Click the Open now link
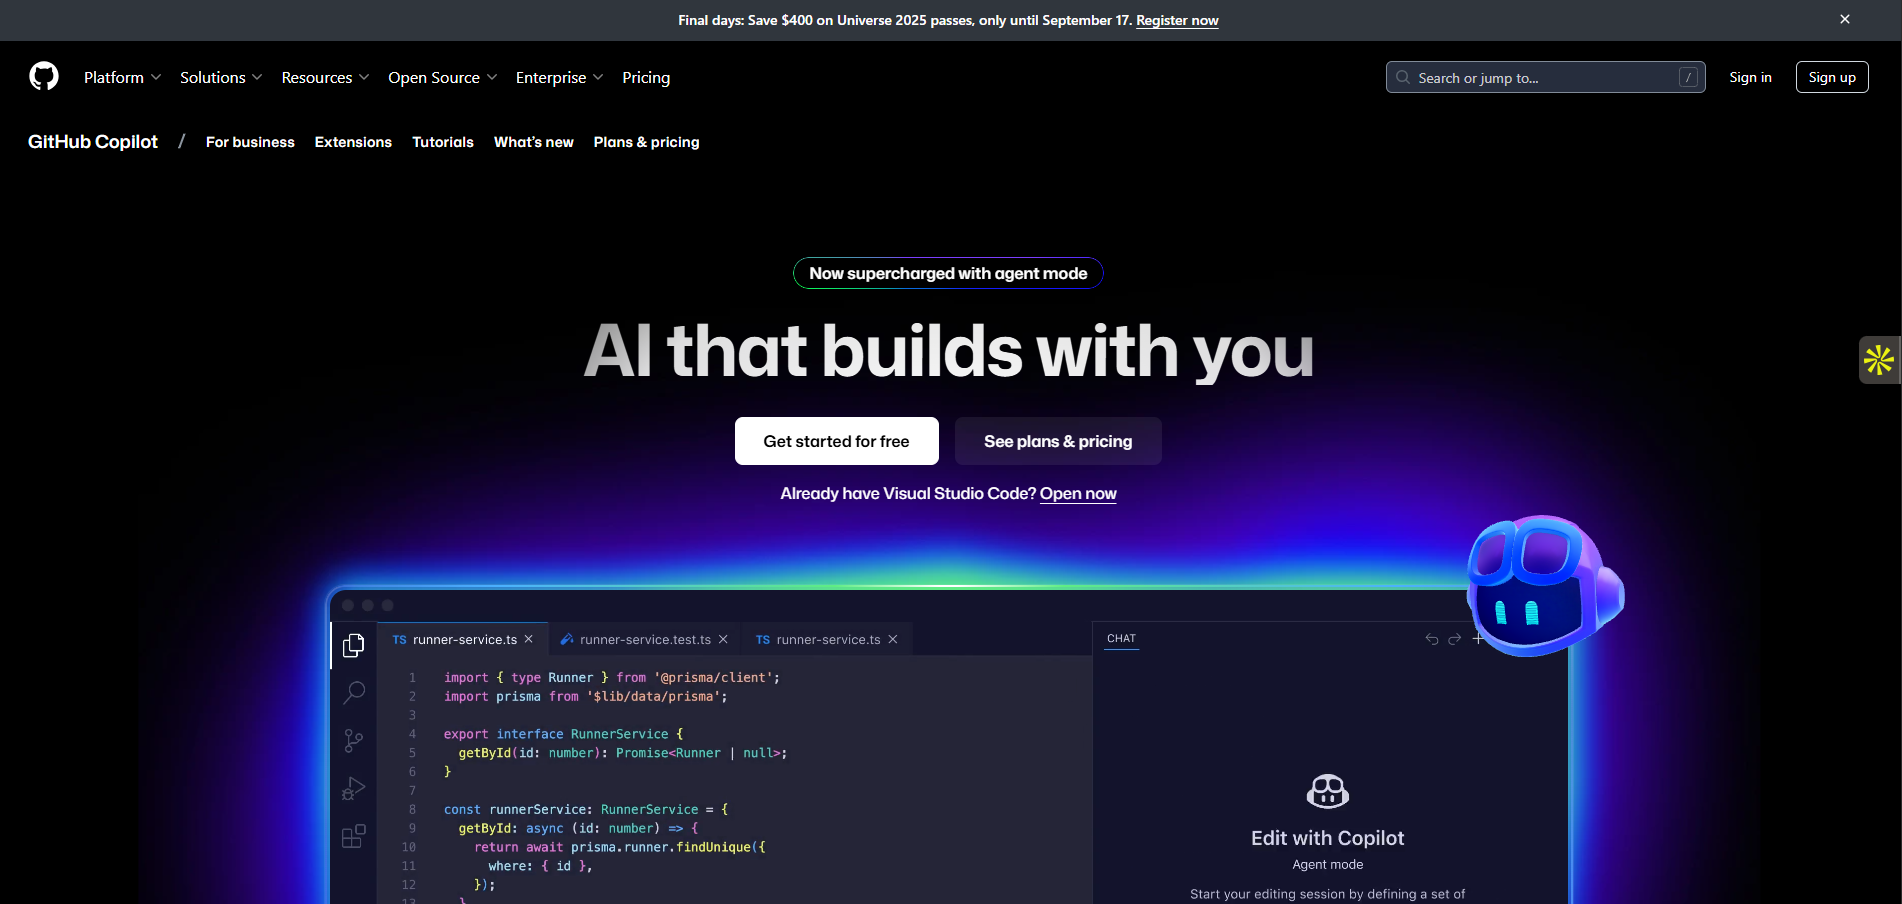 1078,493
